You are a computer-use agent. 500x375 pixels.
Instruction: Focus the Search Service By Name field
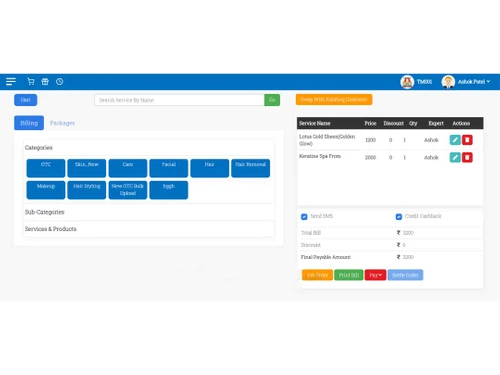click(179, 100)
